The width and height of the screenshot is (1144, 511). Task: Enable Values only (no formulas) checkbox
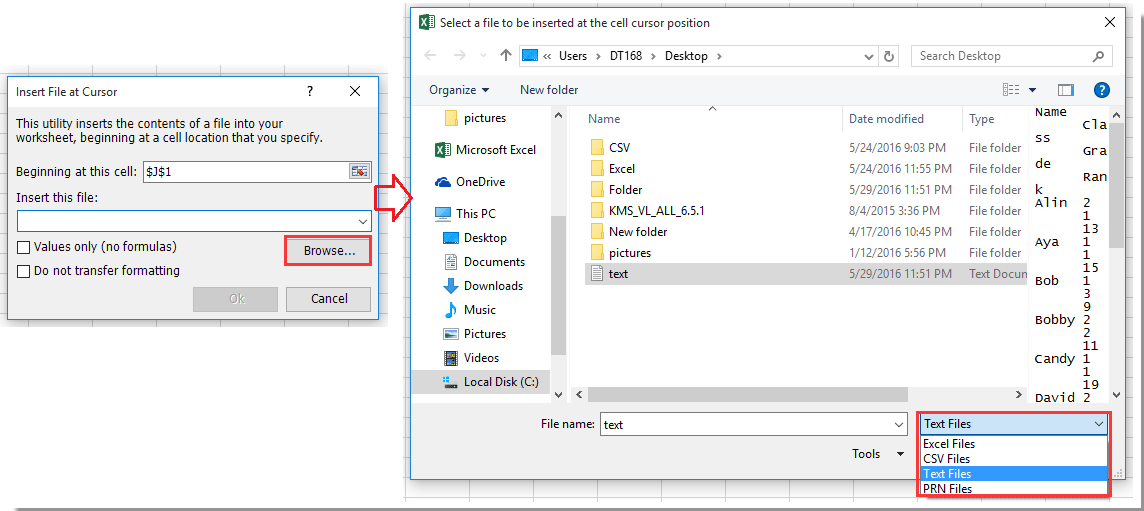click(23, 247)
